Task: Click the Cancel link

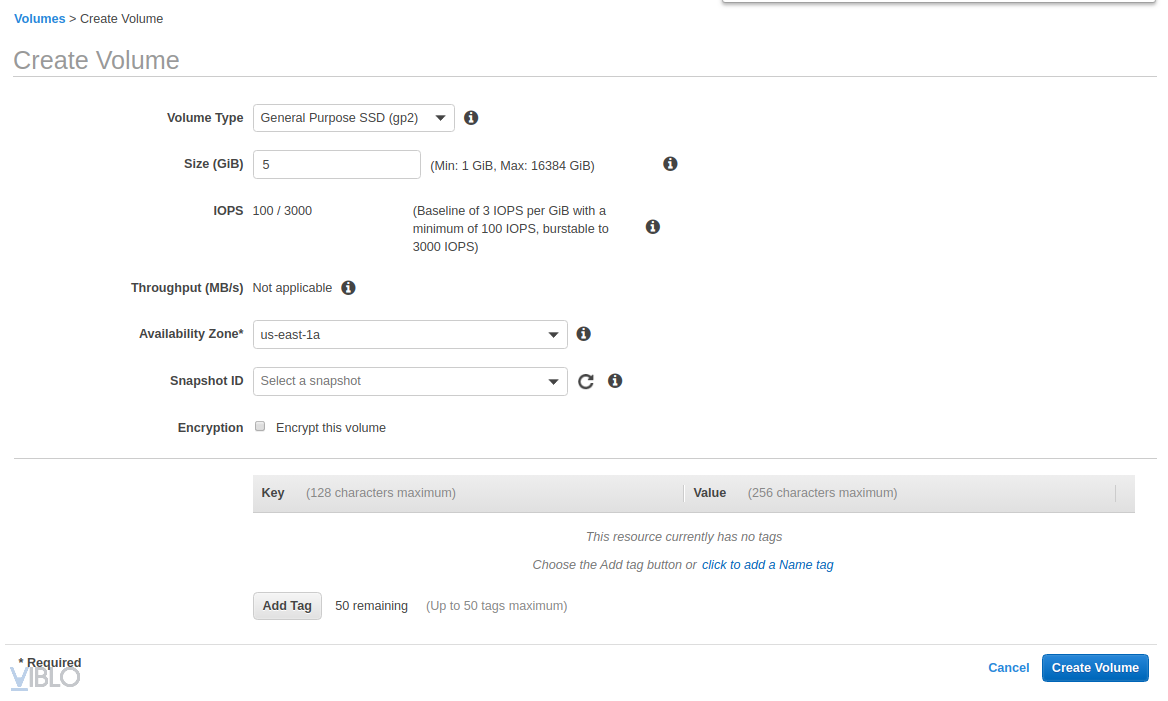Action: (x=1008, y=668)
